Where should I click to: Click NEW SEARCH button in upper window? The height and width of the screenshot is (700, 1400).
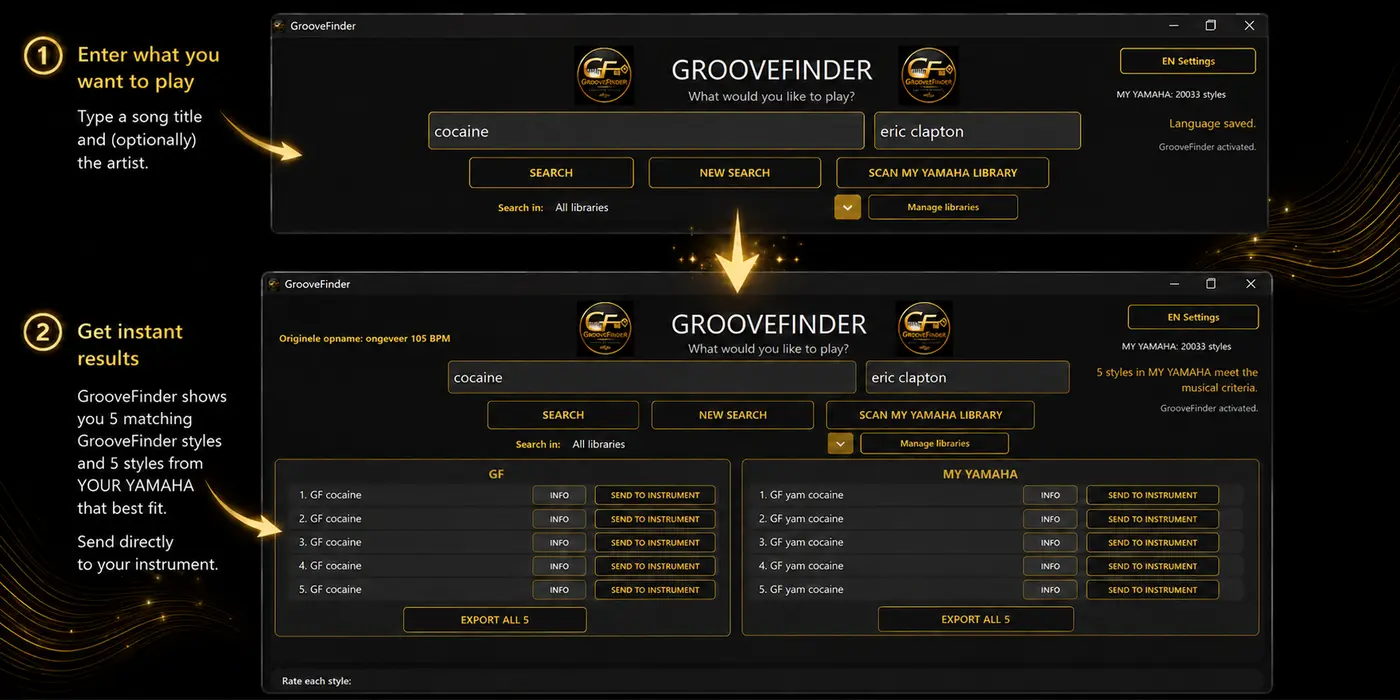tap(734, 173)
